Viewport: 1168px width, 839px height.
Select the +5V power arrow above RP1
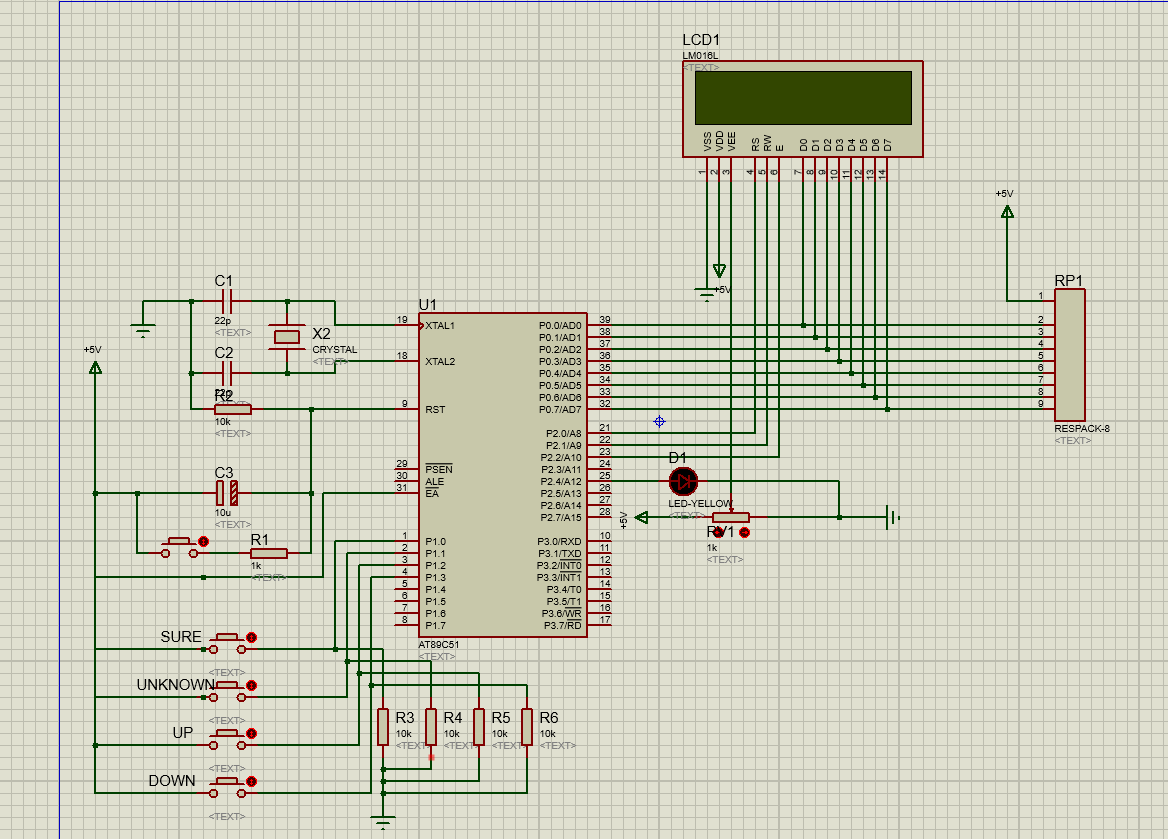[1007, 212]
